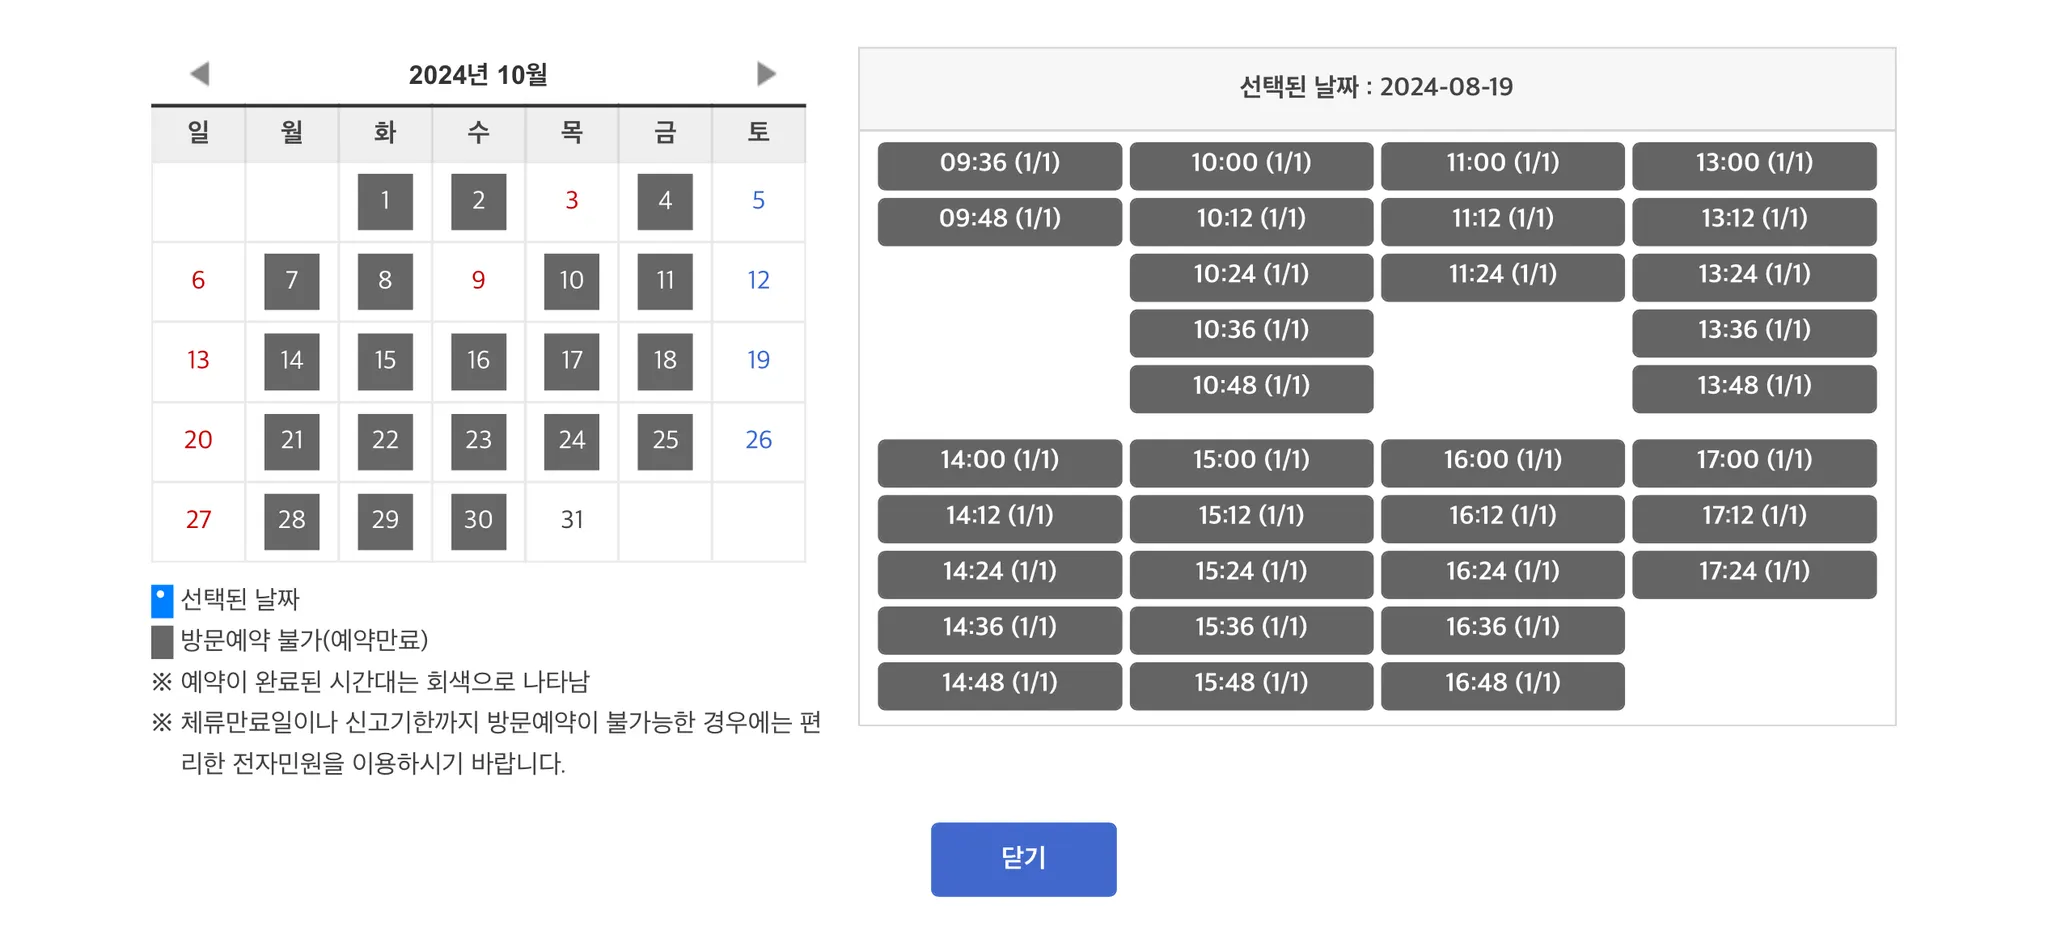2048x946 pixels.
Task: Choose the 13:48 (1/1) time slot
Action: [x=1753, y=388]
